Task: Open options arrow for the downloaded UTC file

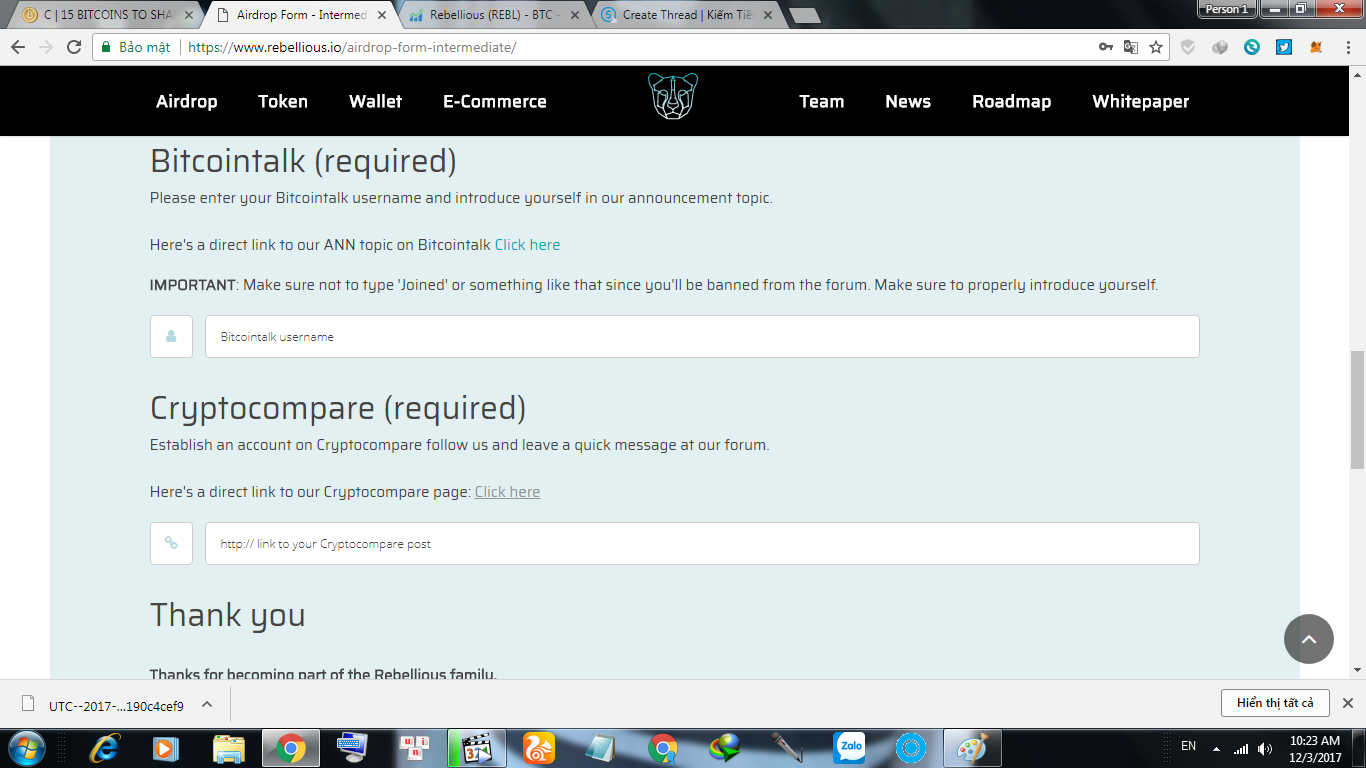Action: (207, 704)
